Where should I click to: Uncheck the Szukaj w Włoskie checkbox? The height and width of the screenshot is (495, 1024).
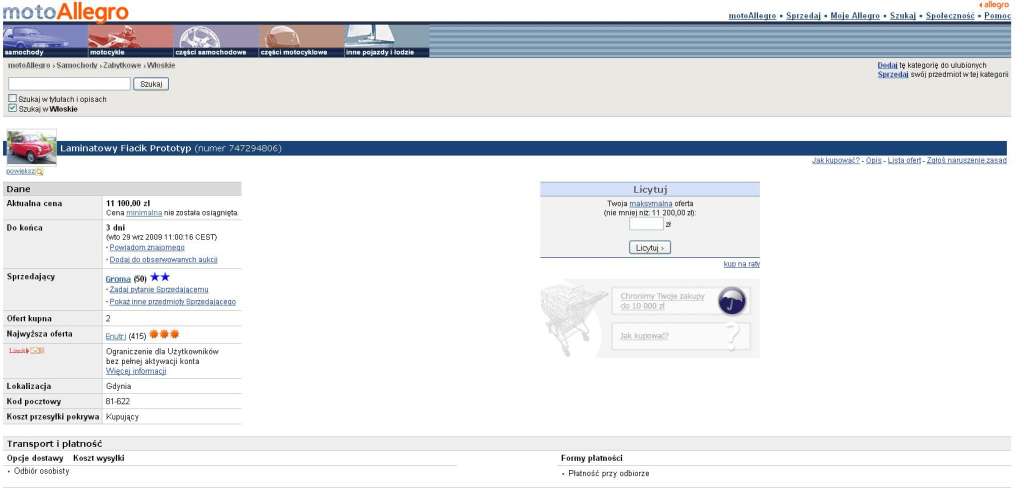click(12, 108)
